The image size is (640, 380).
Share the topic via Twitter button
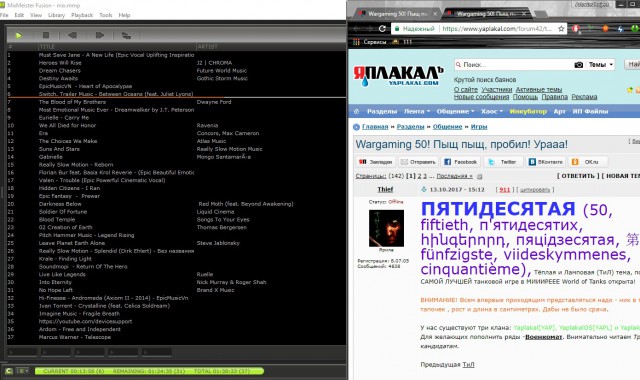(503, 162)
